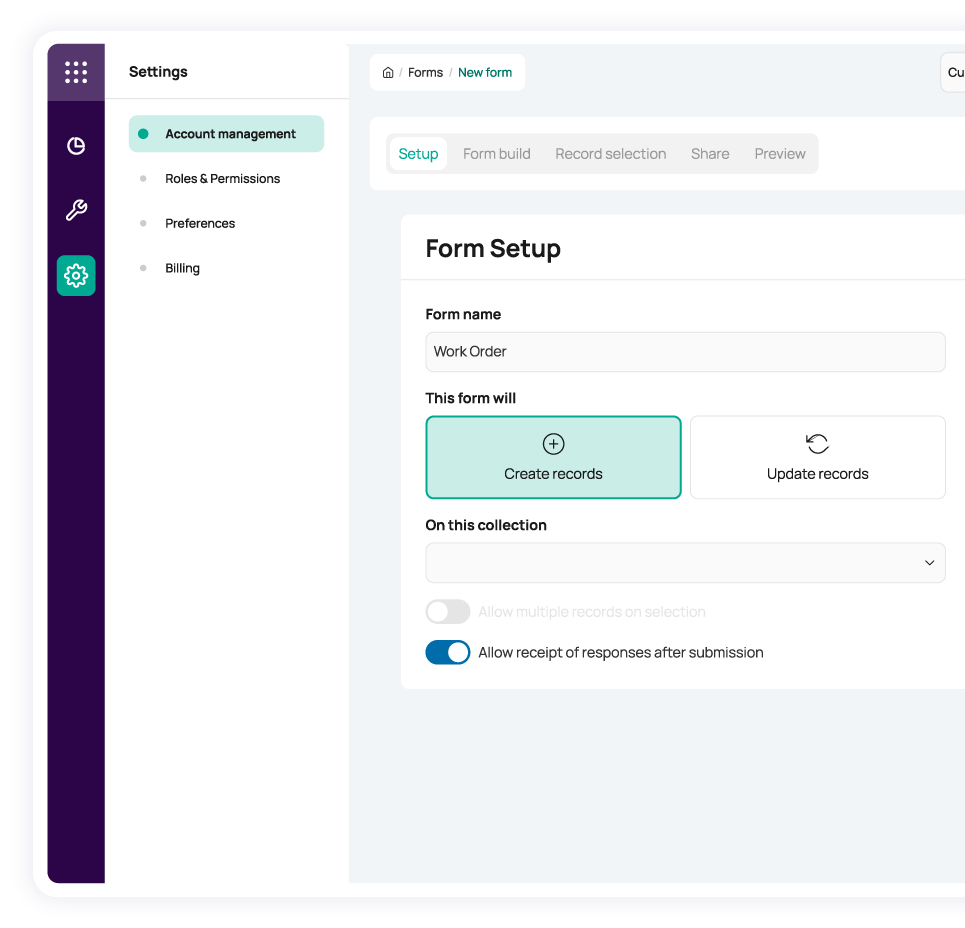The height and width of the screenshot is (928, 965).
Task: Click the chevron arrow in collection dropdown
Action: click(x=929, y=563)
